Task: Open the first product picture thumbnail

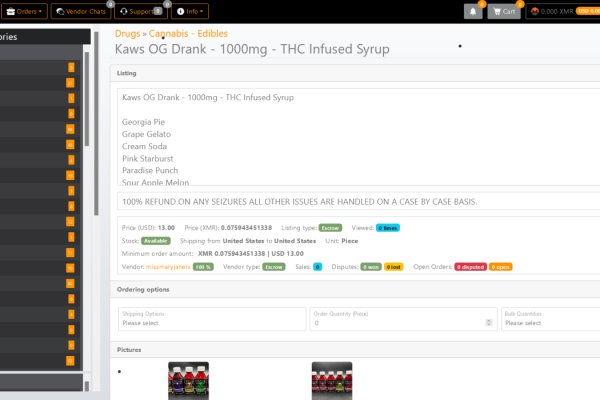Action: (189, 381)
